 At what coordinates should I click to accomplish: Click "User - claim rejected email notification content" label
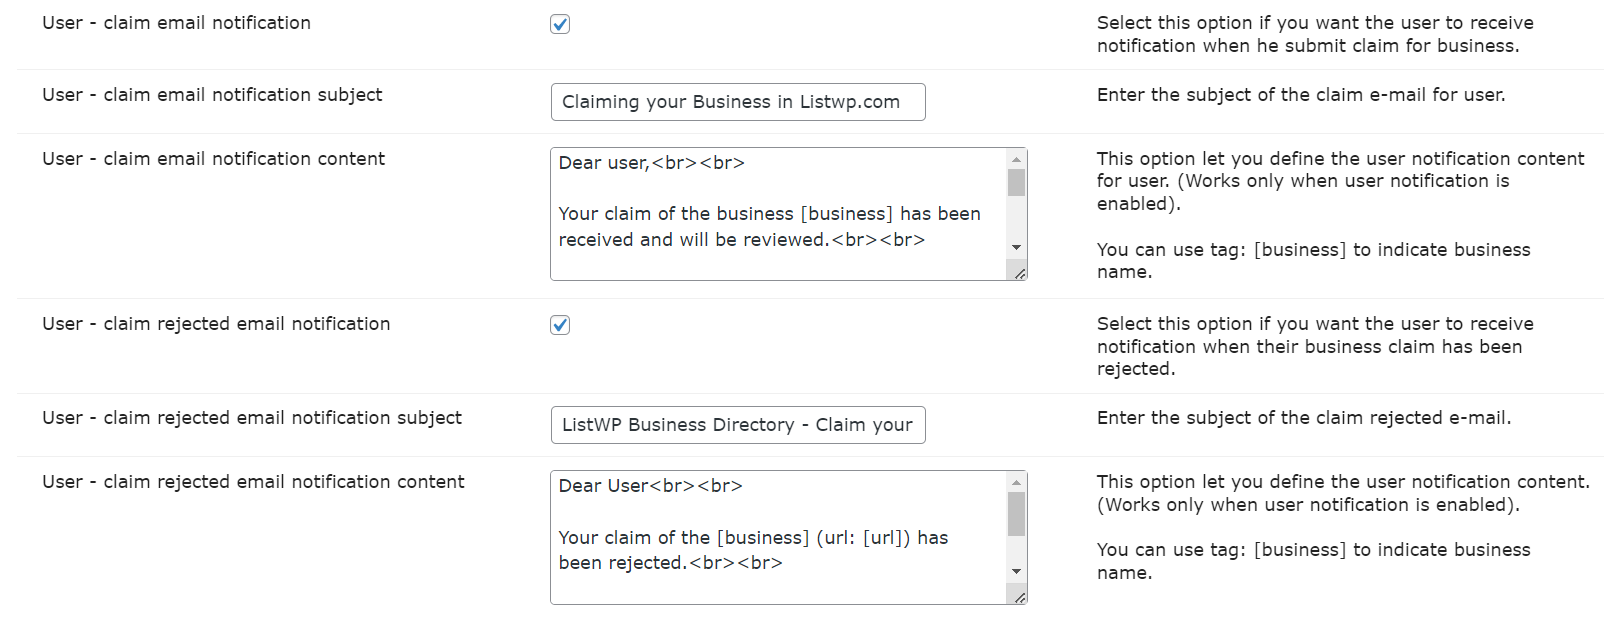point(253,482)
